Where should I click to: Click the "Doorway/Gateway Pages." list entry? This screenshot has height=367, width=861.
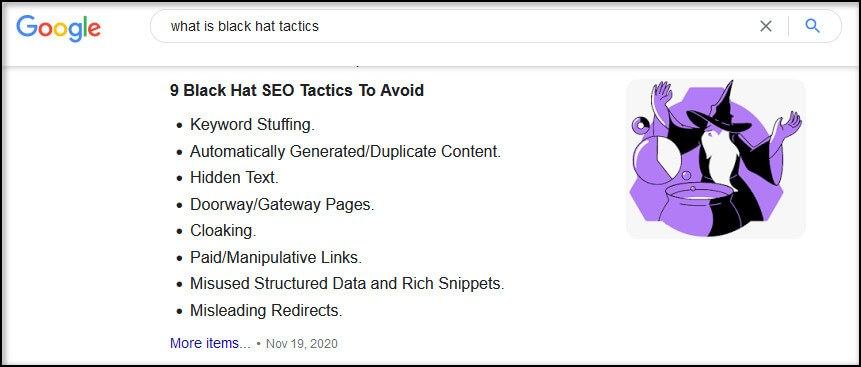tap(282, 205)
